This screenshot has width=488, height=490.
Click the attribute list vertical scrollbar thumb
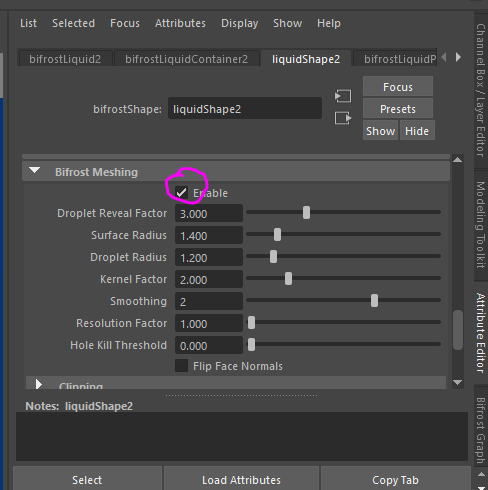(458, 330)
